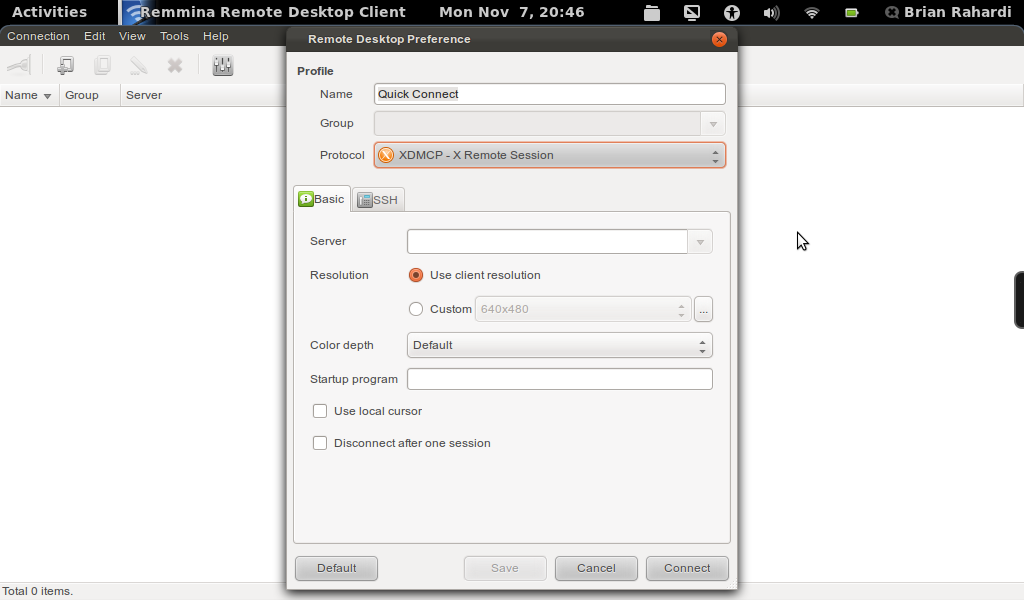The image size is (1024, 600).
Task: Click the Server address input field
Action: pyautogui.click(x=547, y=242)
